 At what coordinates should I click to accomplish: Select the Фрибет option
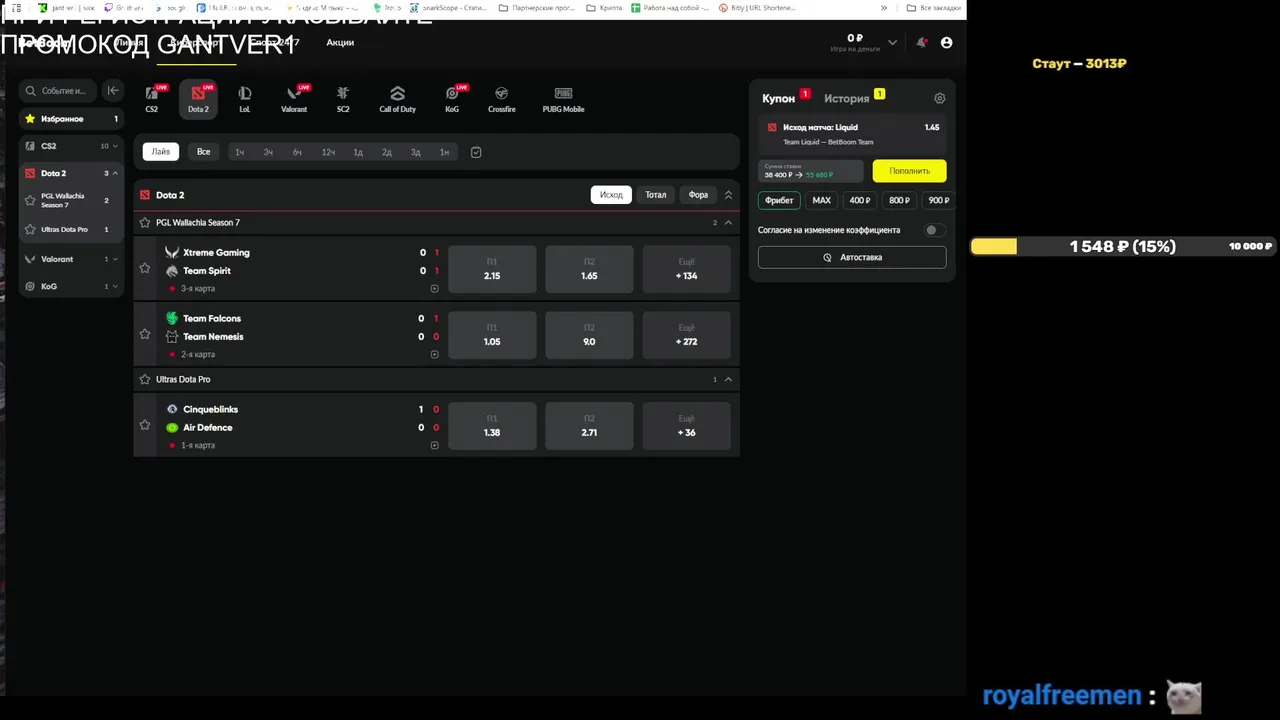click(x=779, y=200)
